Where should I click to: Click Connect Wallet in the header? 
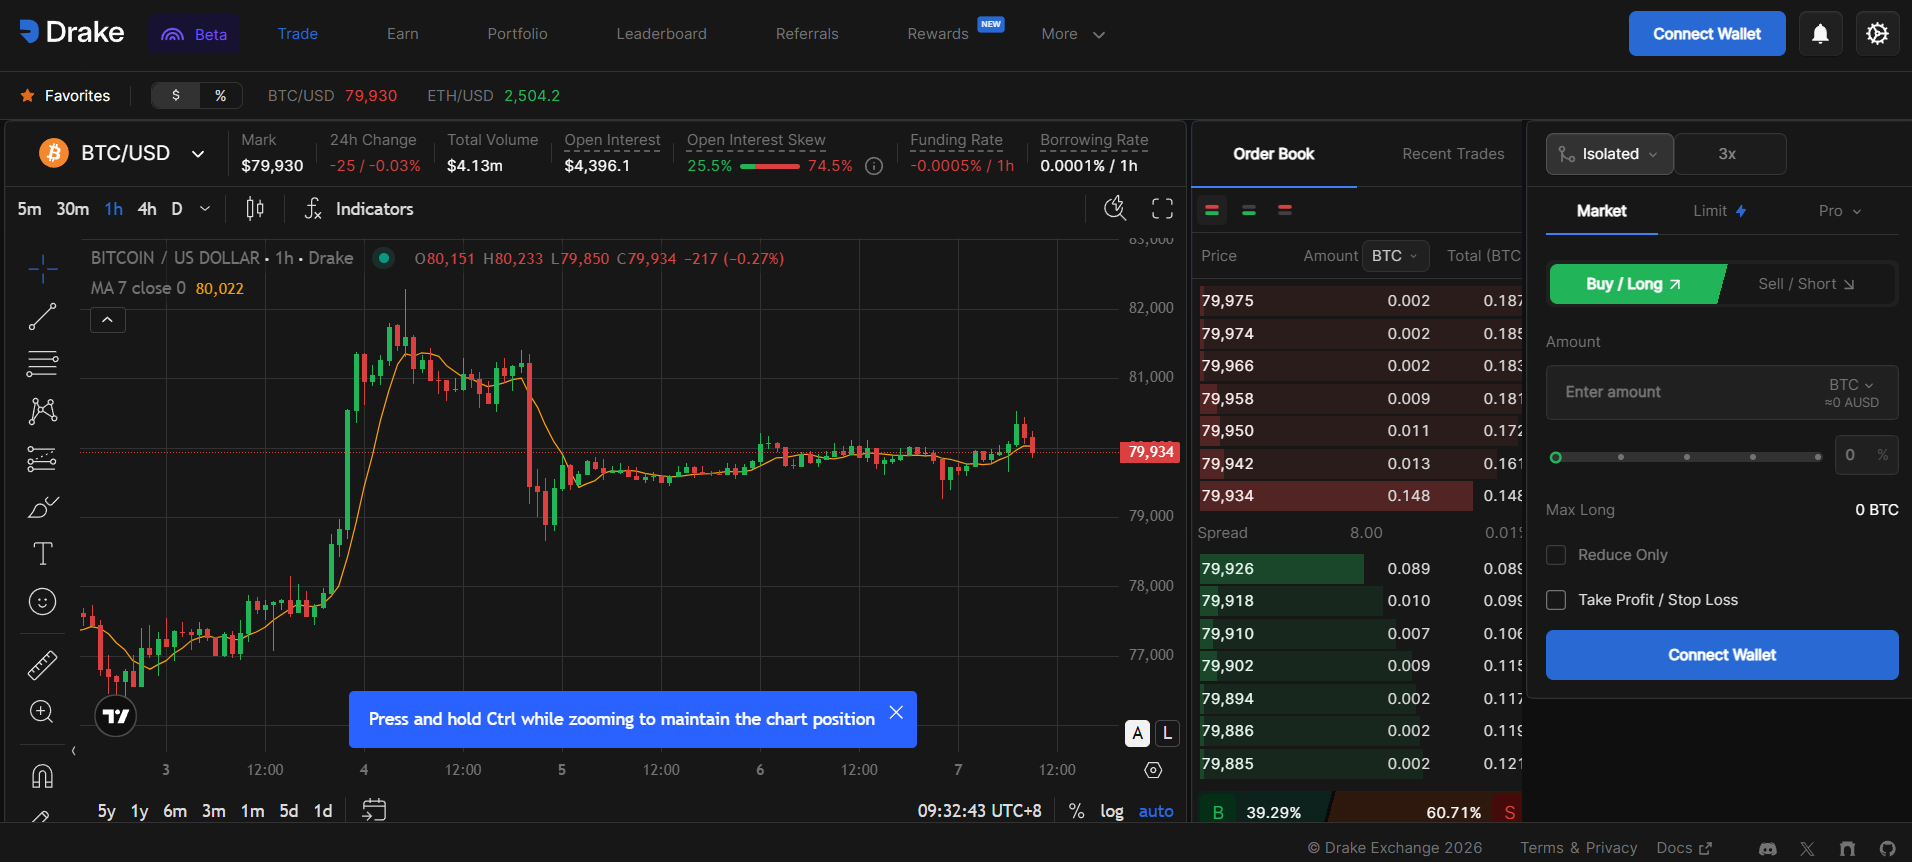tap(1707, 34)
